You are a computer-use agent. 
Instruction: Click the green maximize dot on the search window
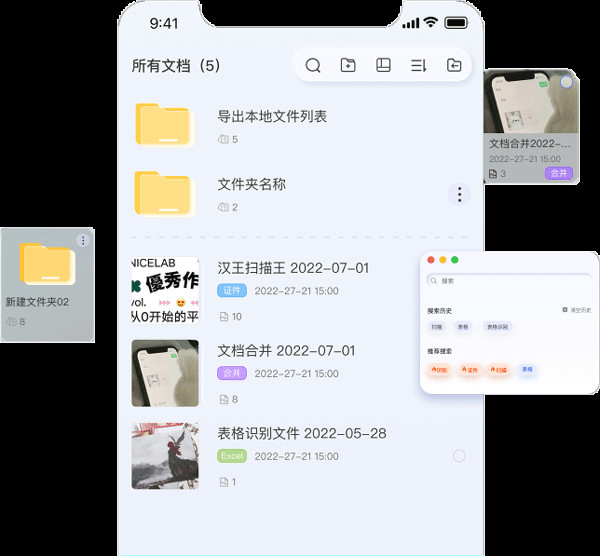coord(455,260)
